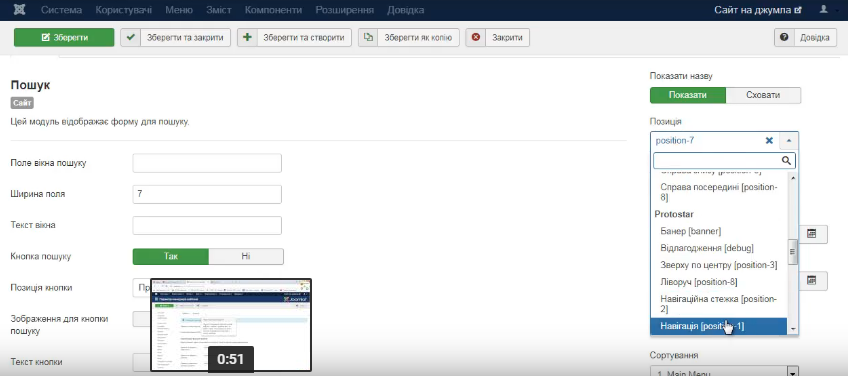
Task: Click the copy icon of Зберегти як копію
Action: click(x=368, y=37)
